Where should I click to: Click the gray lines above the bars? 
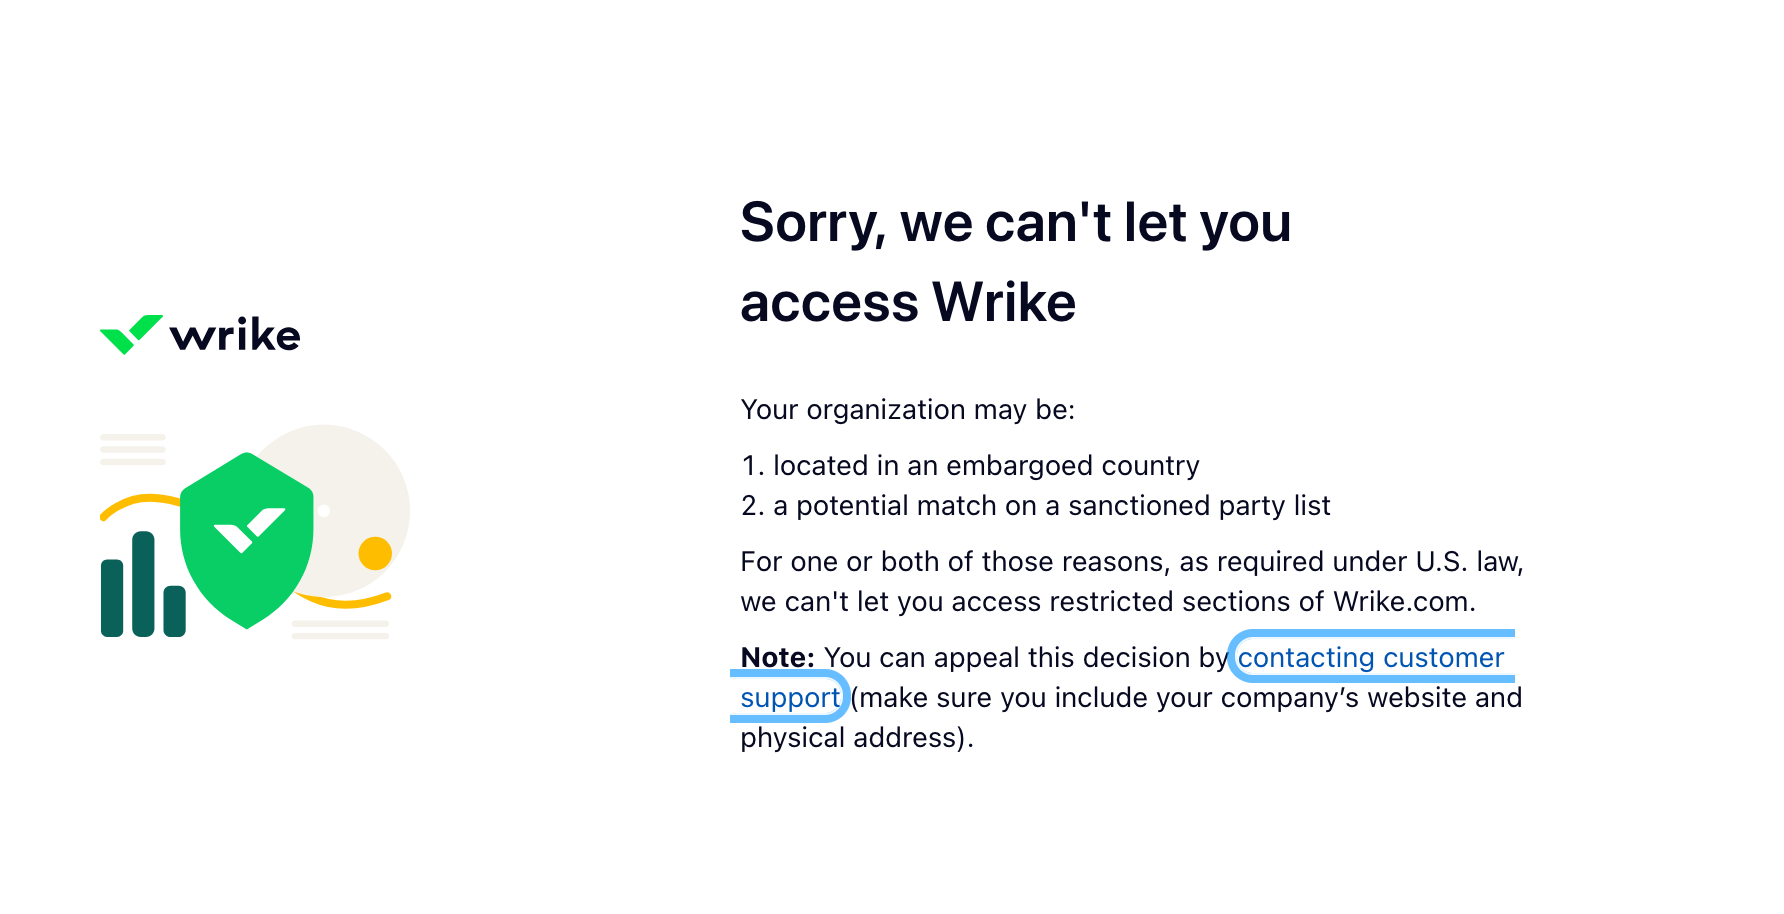pyautogui.click(x=133, y=449)
